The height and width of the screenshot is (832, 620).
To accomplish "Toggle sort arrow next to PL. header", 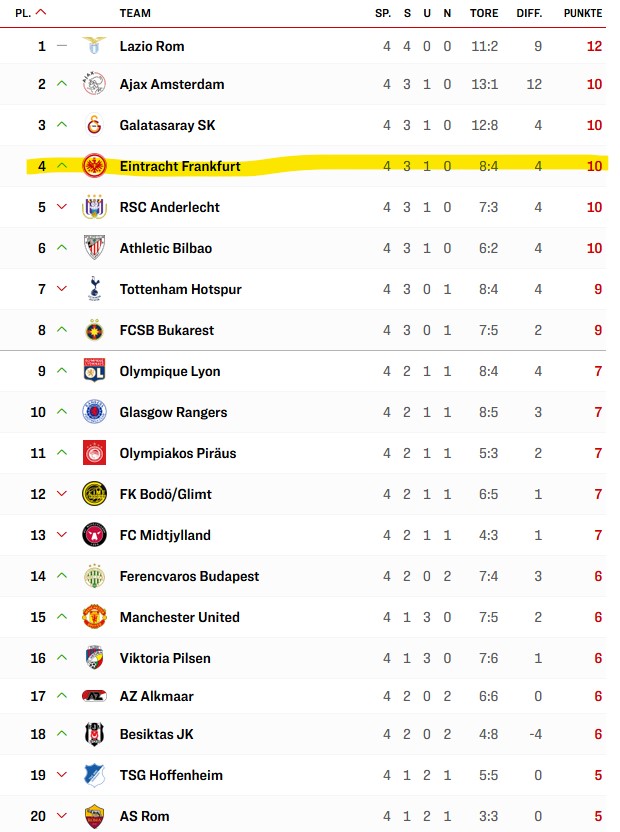I will tap(41, 12).
